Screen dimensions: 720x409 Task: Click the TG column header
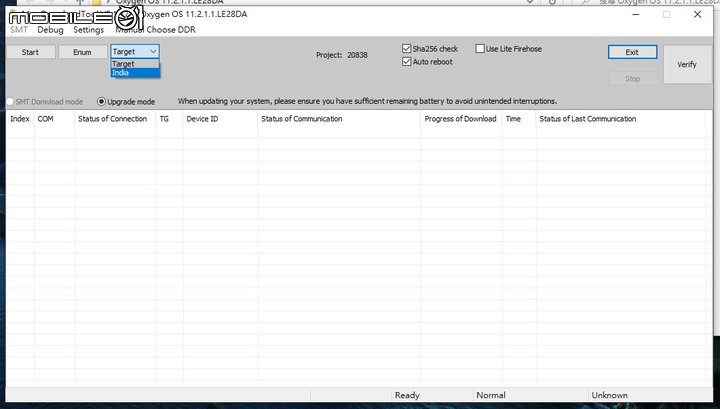169,119
